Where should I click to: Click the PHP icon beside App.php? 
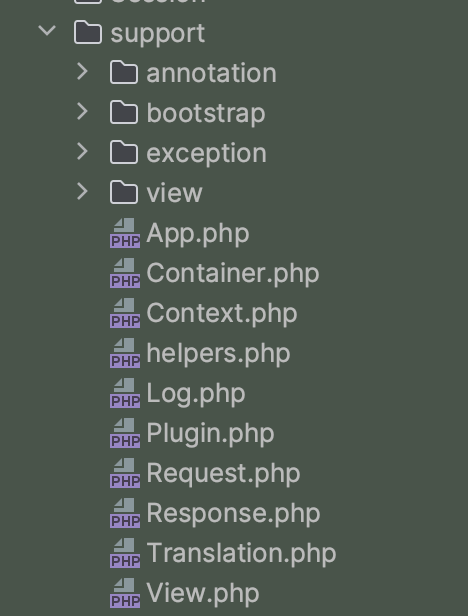coord(125,233)
